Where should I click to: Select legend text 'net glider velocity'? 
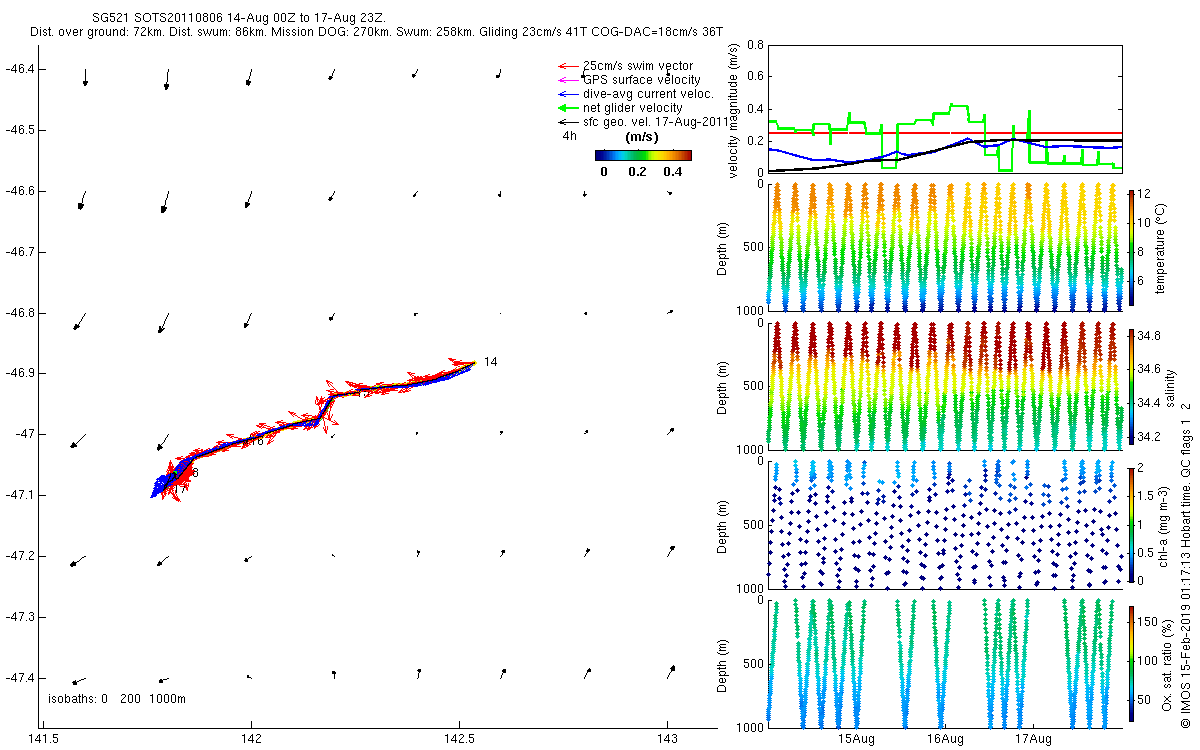(632, 108)
